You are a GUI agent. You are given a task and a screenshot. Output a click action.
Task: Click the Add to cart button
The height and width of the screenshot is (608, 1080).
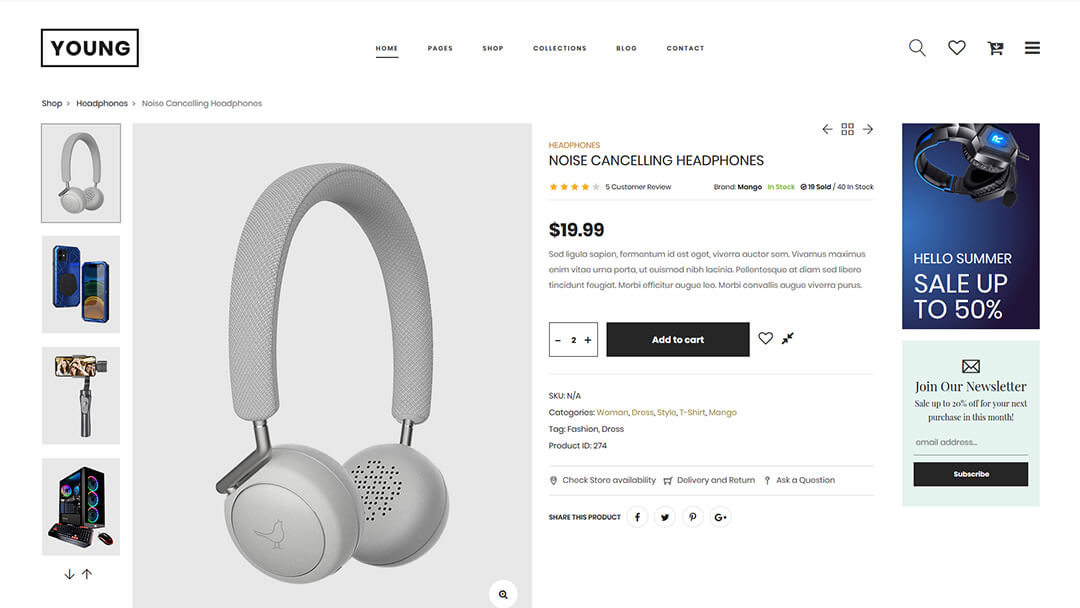678,339
